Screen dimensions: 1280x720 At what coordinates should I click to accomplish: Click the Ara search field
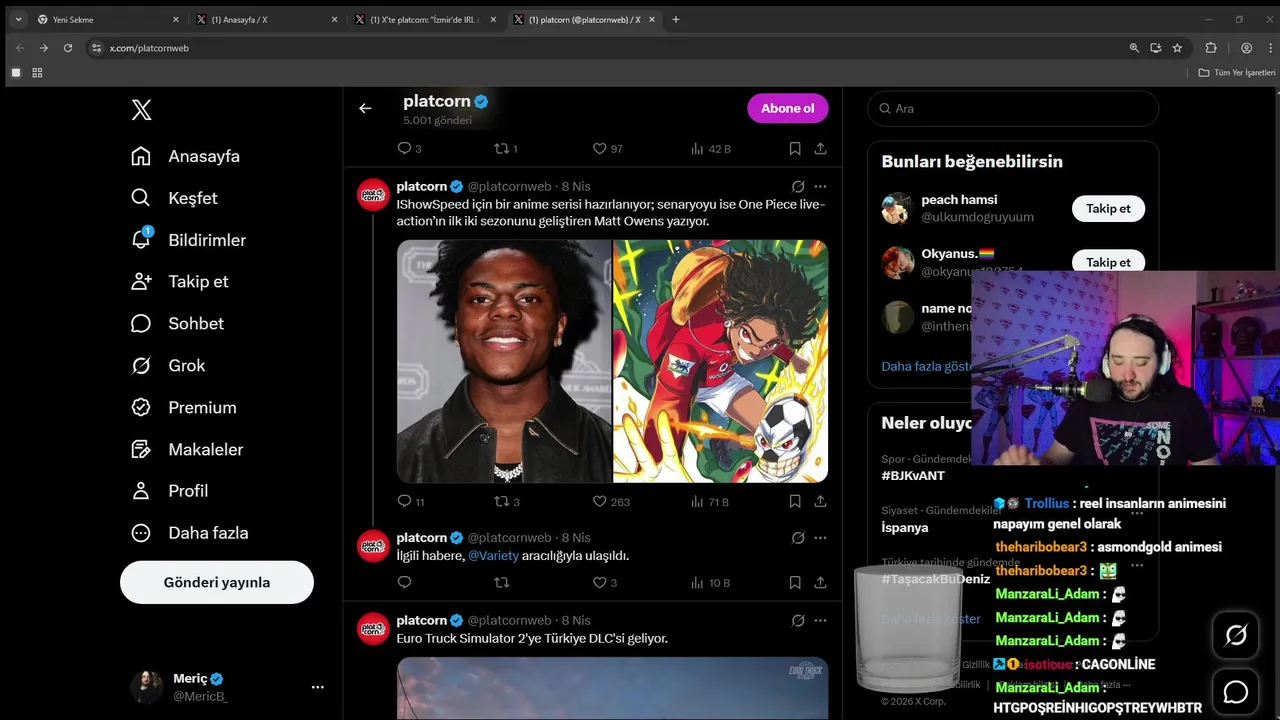pos(1013,108)
